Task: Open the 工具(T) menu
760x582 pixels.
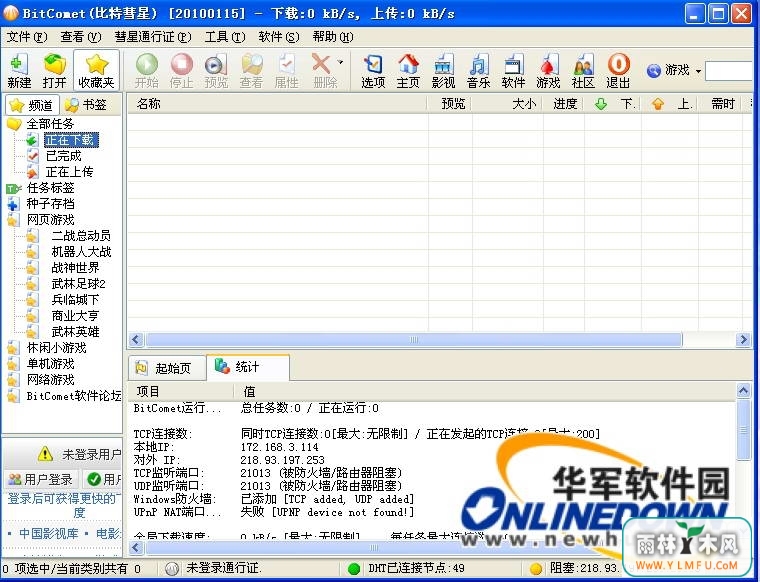Action: (225, 36)
